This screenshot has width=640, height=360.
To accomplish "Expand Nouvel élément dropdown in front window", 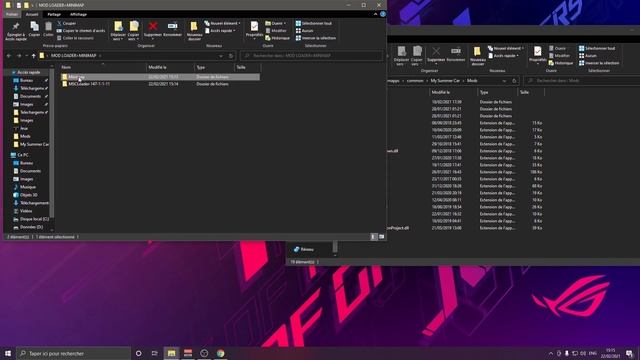I will [x=222, y=23].
